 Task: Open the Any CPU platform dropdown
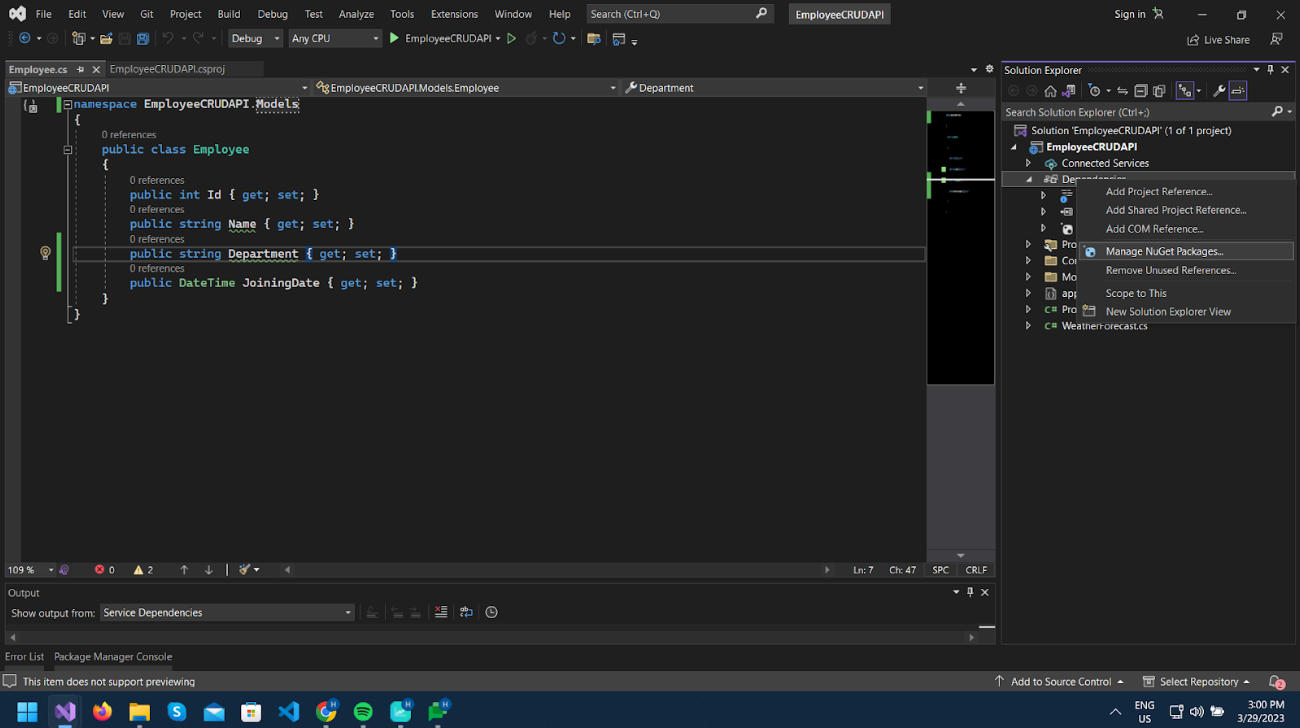[x=335, y=38]
